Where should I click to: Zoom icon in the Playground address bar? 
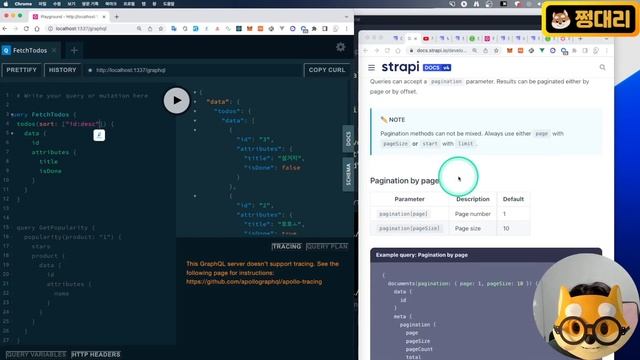(139, 29)
